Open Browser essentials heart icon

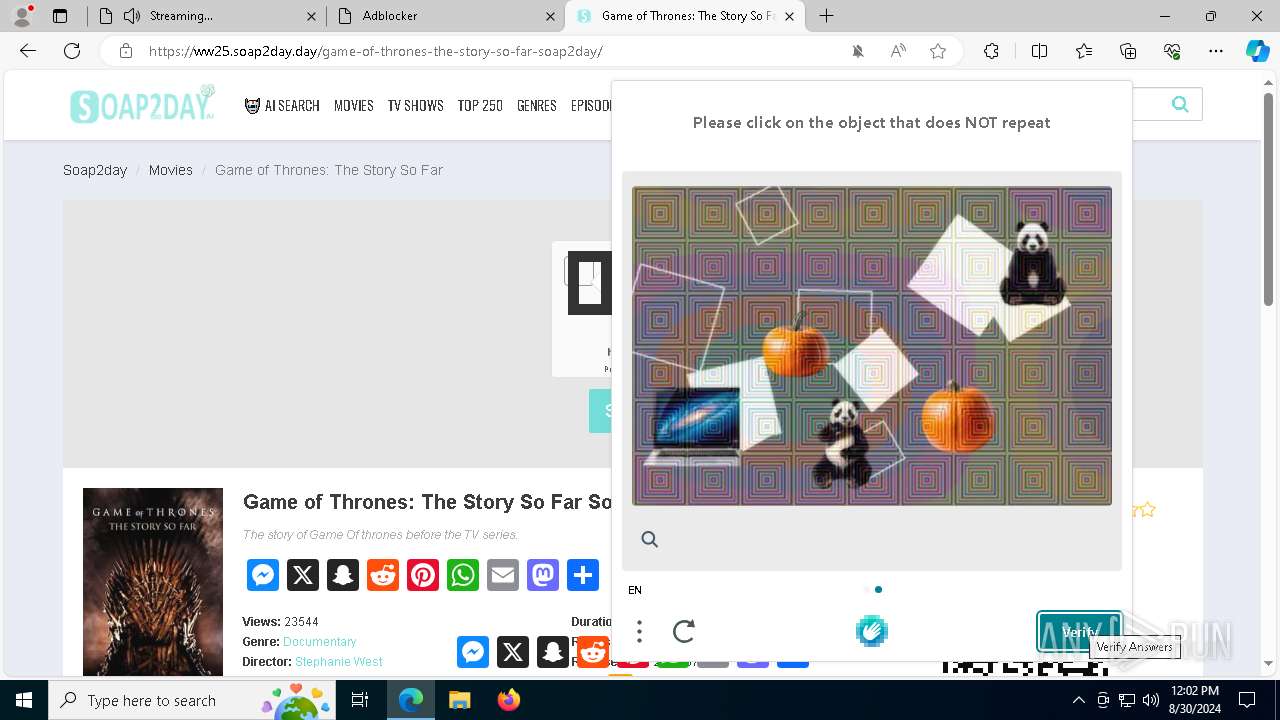click(x=1172, y=51)
